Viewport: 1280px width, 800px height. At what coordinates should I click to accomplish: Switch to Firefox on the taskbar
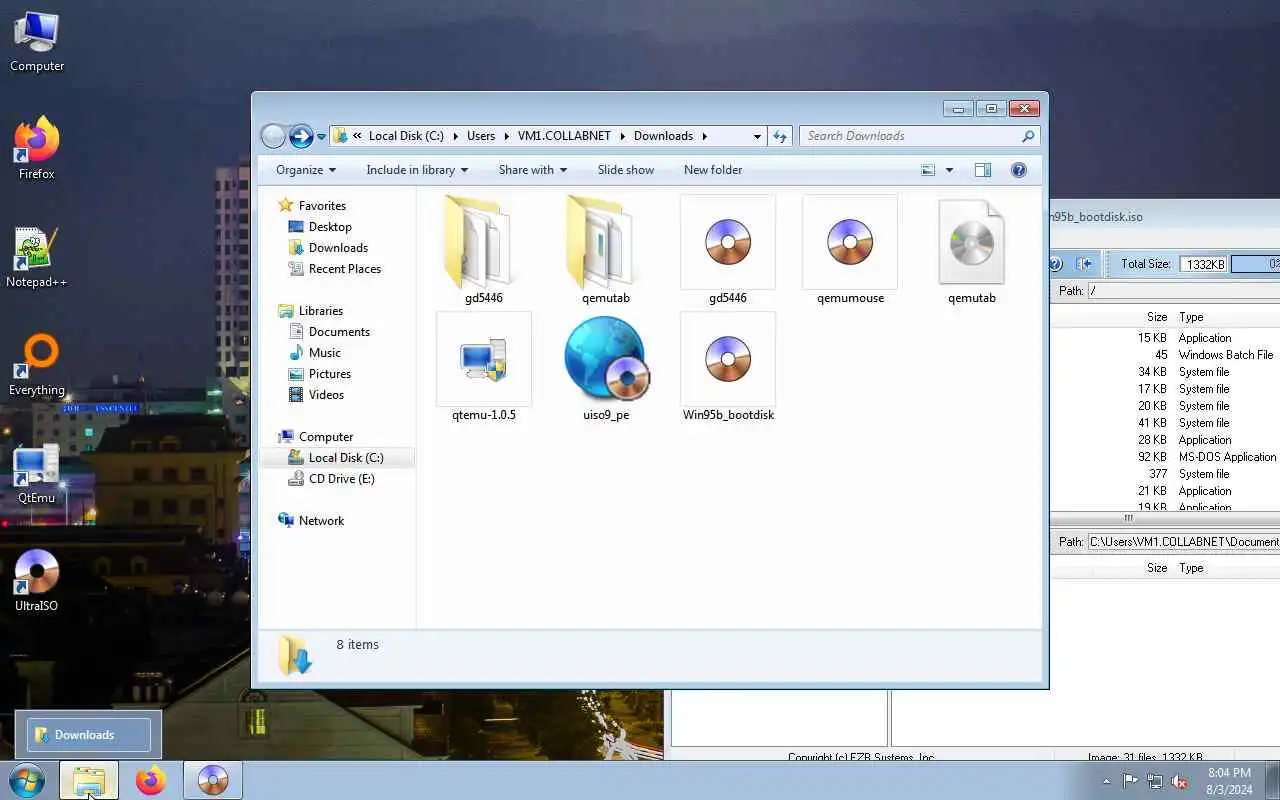point(151,780)
